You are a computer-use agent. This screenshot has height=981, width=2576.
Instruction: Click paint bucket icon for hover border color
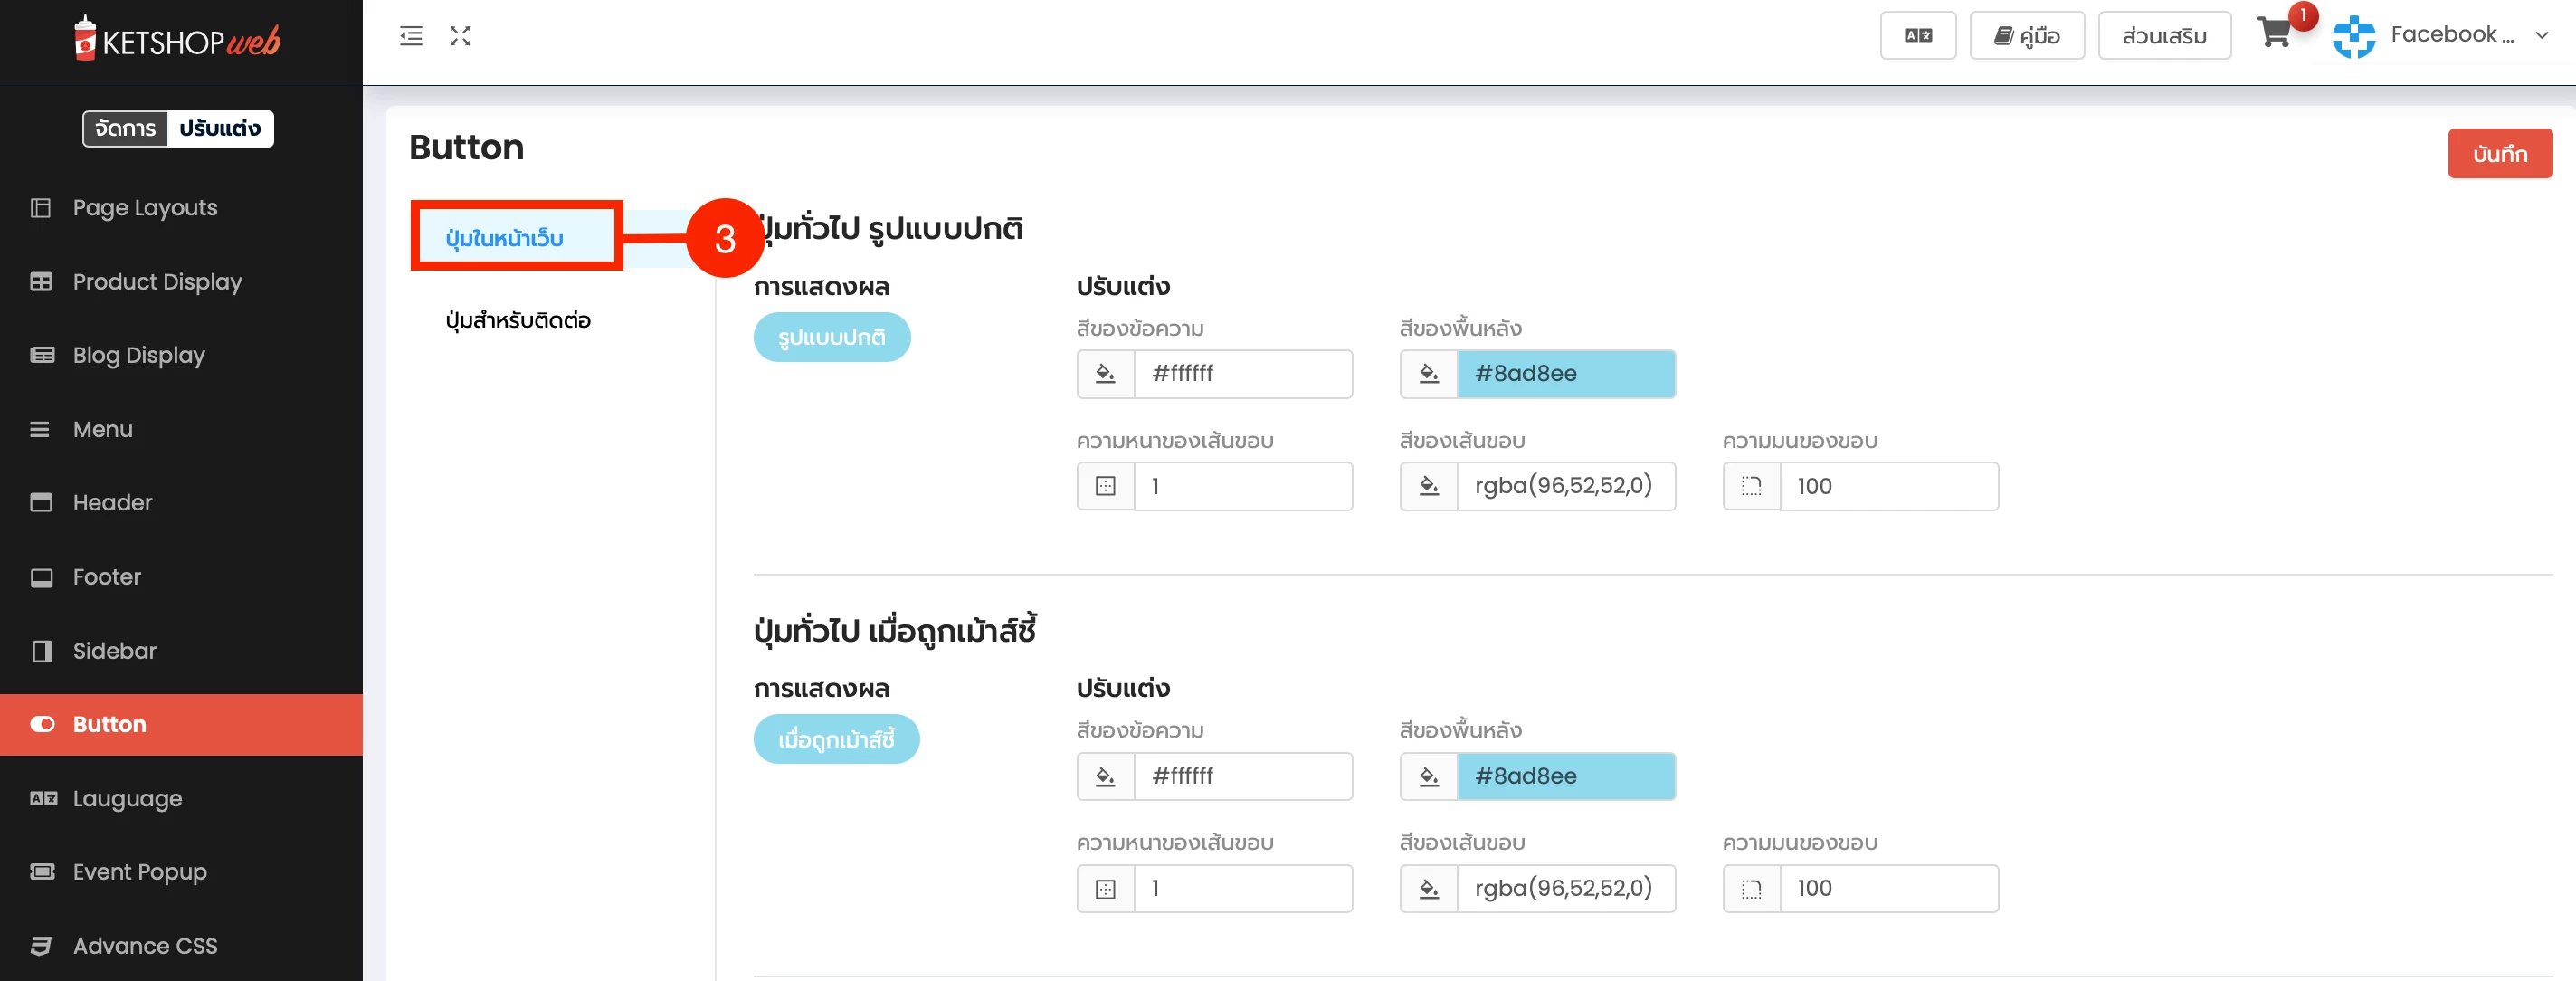[1428, 888]
